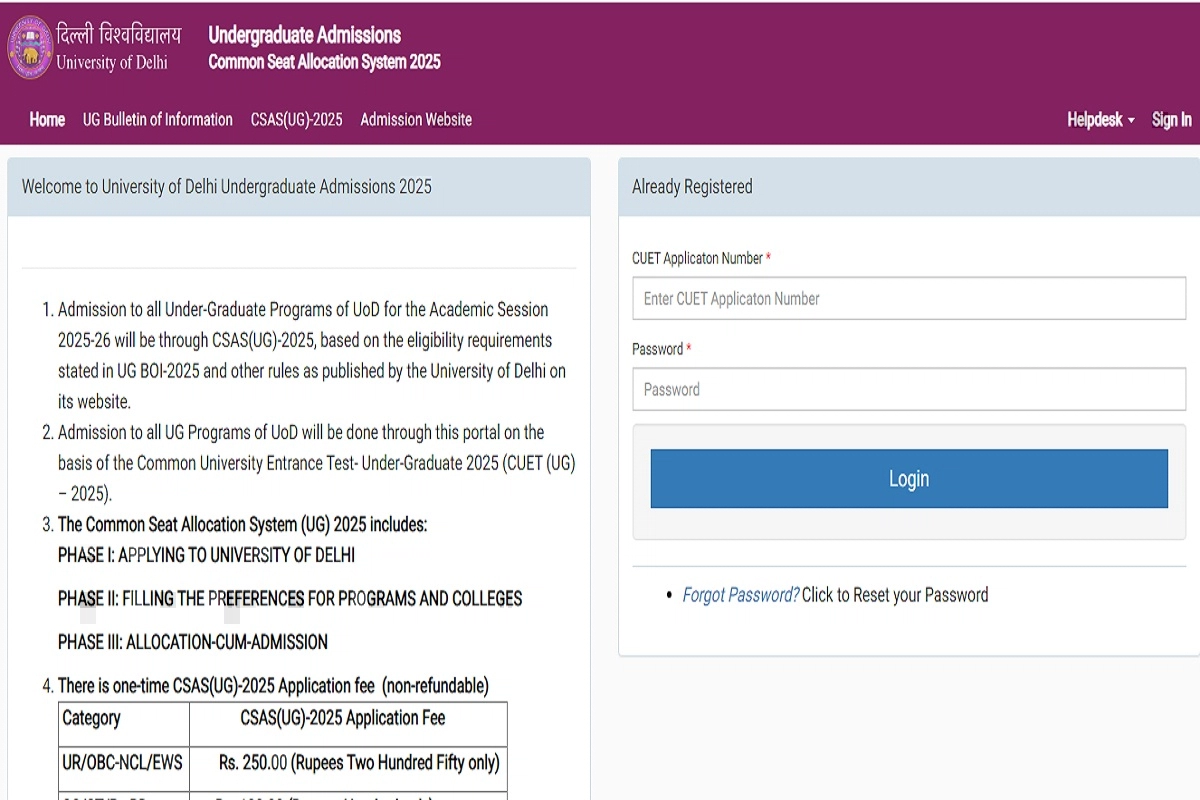
Task: Open the Forgot Password? link
Action: tap(740, 595)
